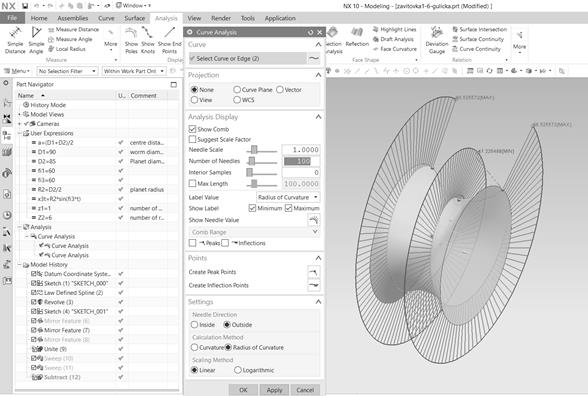Switch to the Surface ribbon tab
Viewport: 588px width, 396px height.
point(135,18)
